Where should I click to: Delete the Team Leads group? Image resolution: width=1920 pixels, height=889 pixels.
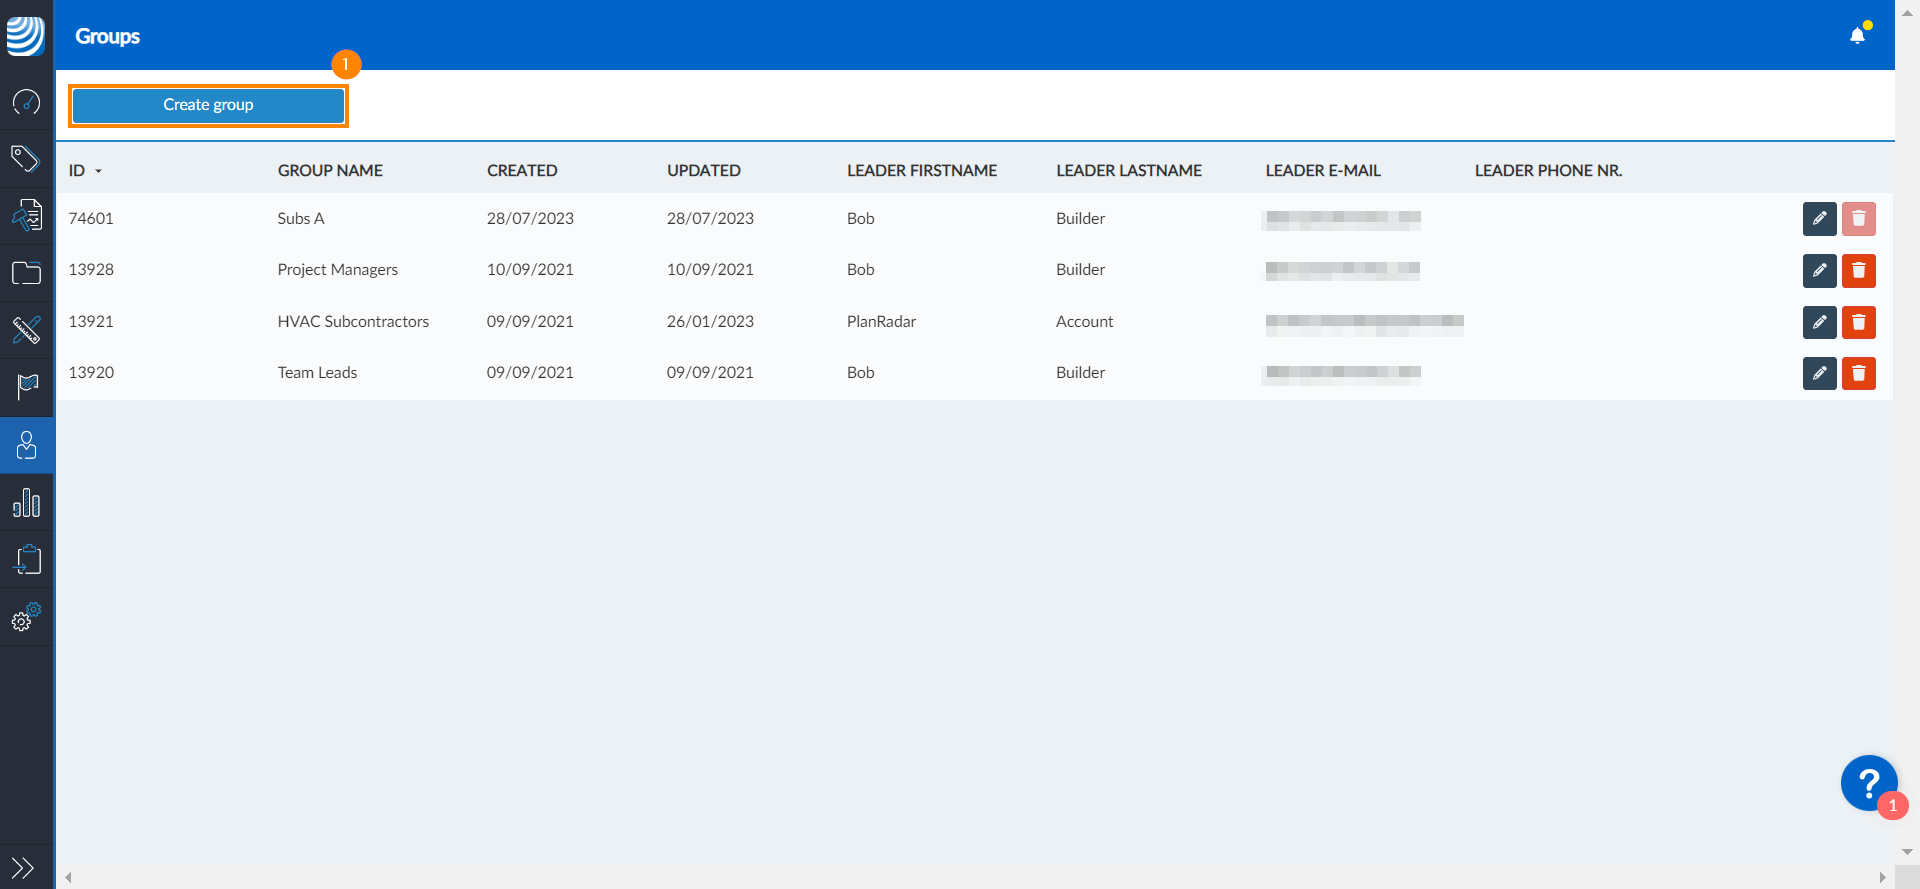pos(1858,373)
